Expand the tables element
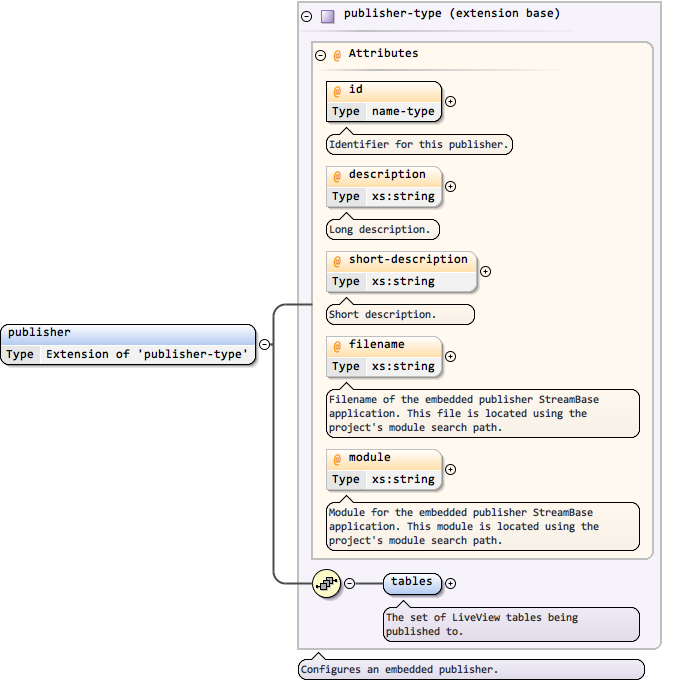Viewport: 679px width, 683px height. click(x=450, y=583)
